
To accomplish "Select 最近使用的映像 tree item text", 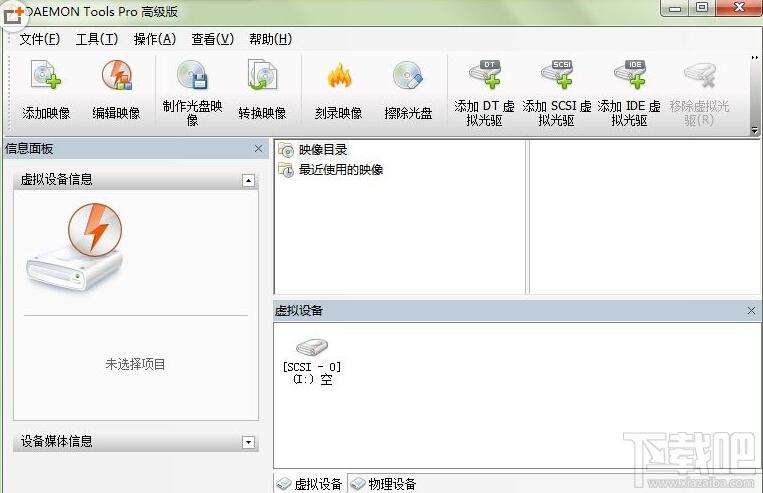I will 341,170.
